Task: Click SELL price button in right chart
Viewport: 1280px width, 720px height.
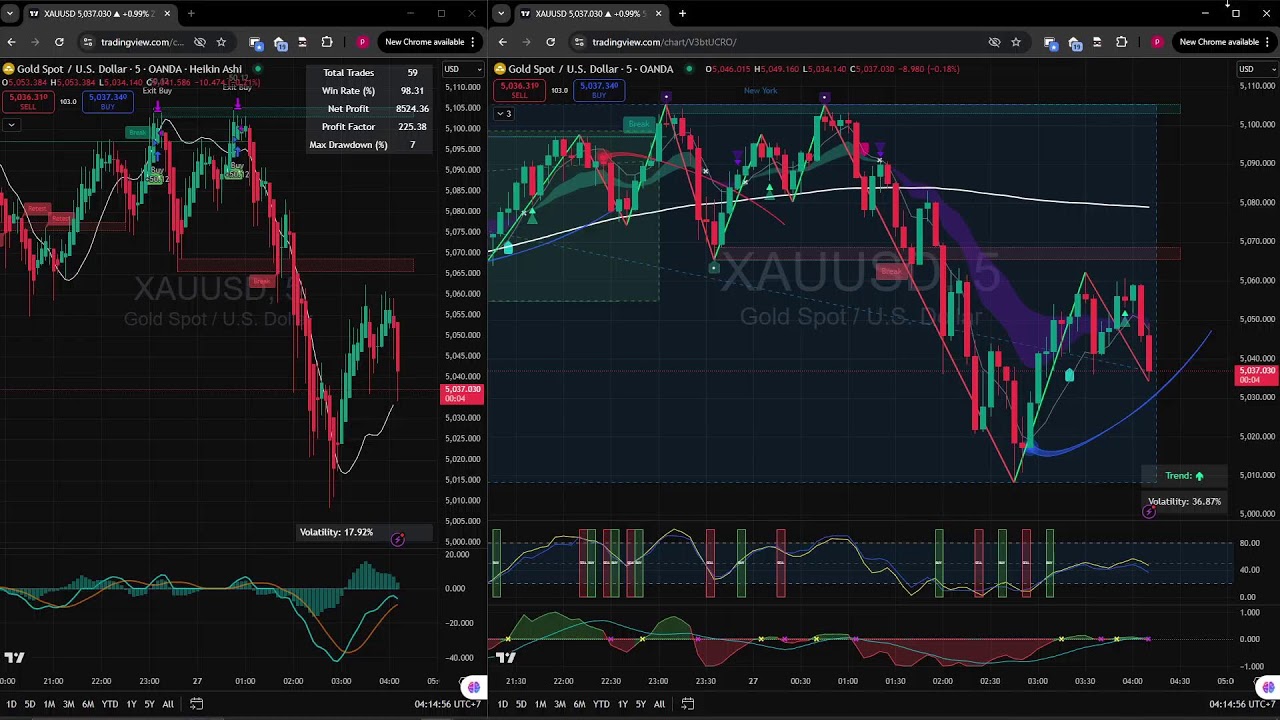Action: click(x=519, y=90)
